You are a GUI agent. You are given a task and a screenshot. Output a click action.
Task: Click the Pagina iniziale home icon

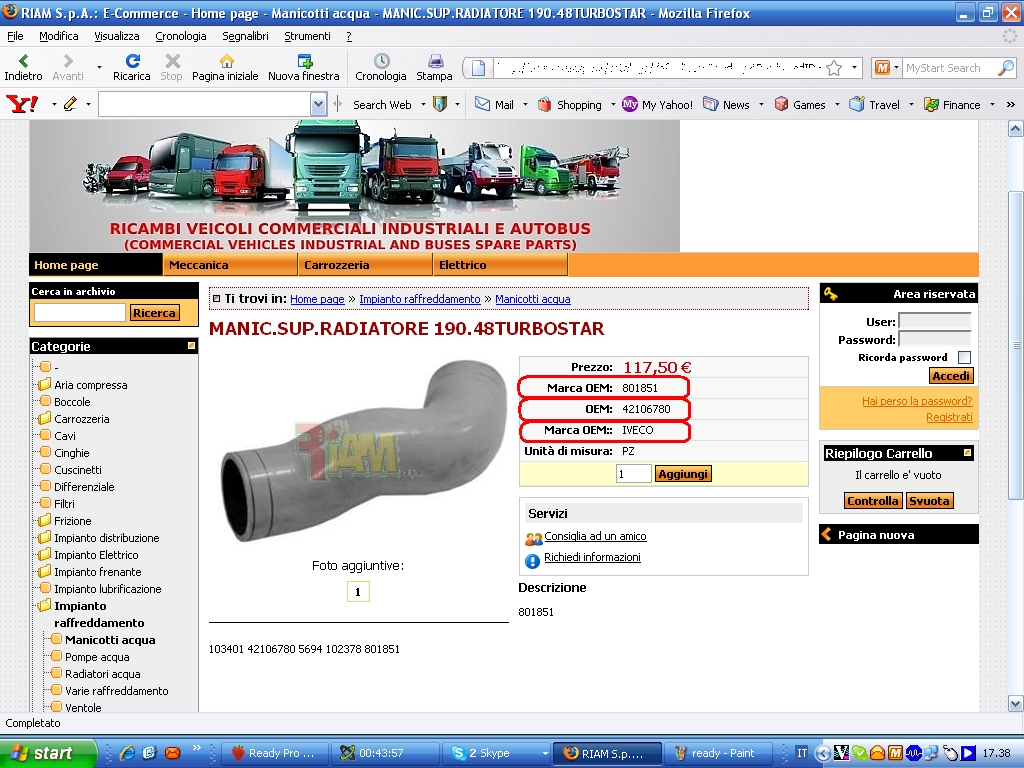click(x=226, y=62)
